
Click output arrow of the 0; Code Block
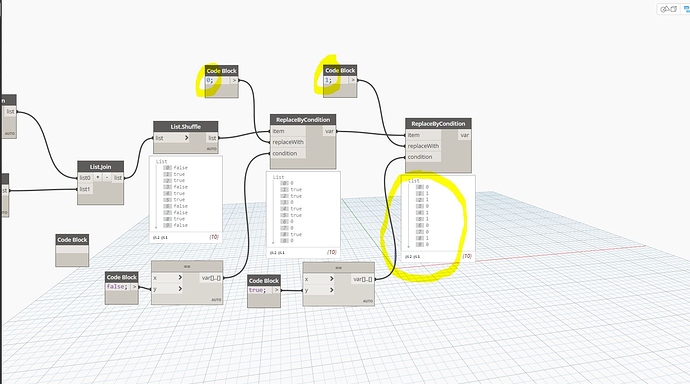(235, 80)
